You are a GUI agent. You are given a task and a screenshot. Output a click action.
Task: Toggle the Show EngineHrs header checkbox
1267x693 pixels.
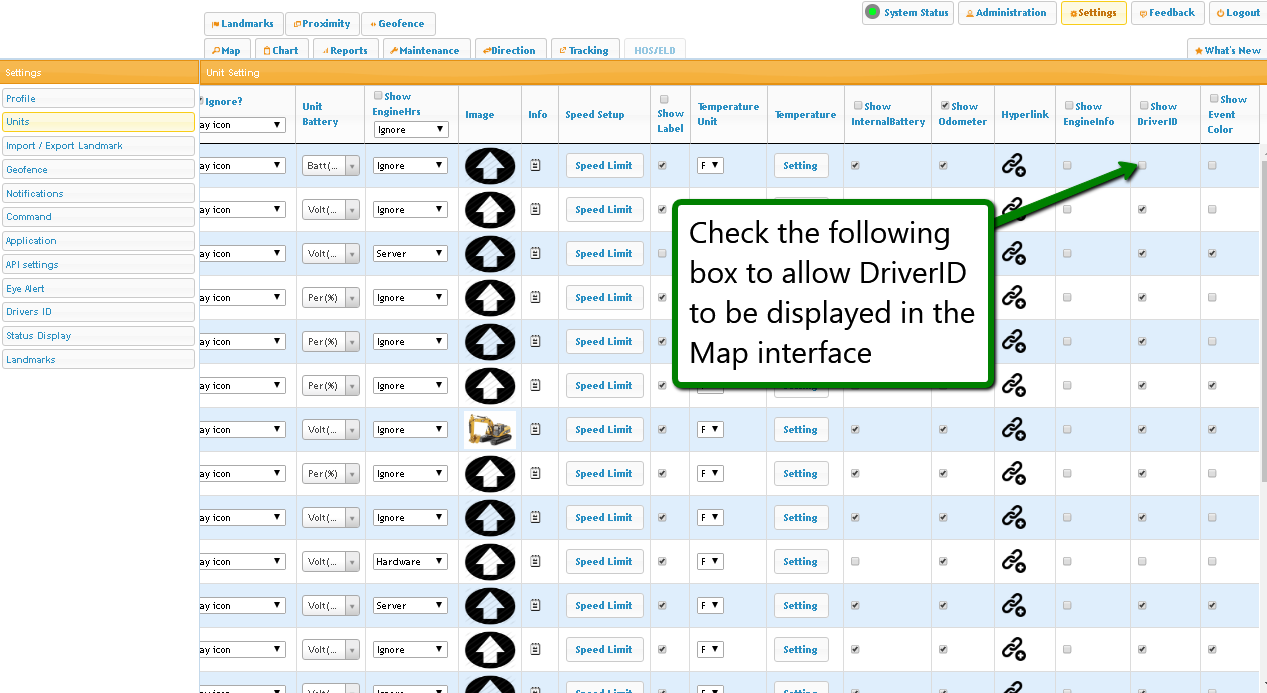coord(378,96)
